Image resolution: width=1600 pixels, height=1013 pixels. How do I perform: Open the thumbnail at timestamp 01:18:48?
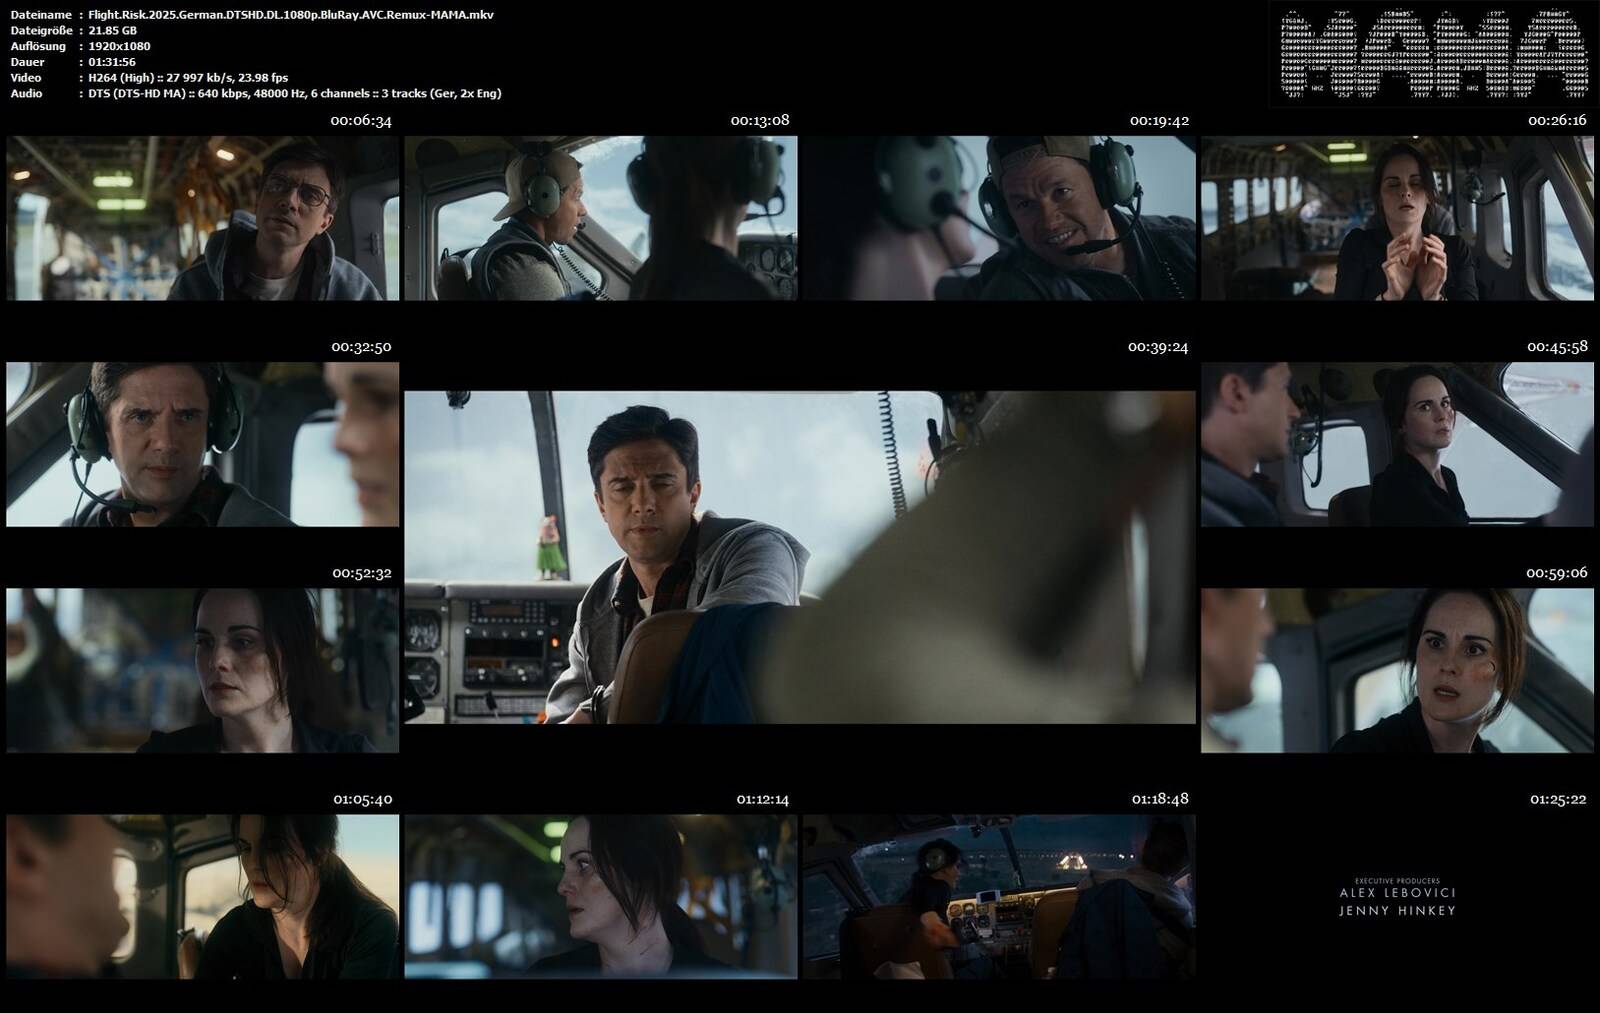pos(999,897)
